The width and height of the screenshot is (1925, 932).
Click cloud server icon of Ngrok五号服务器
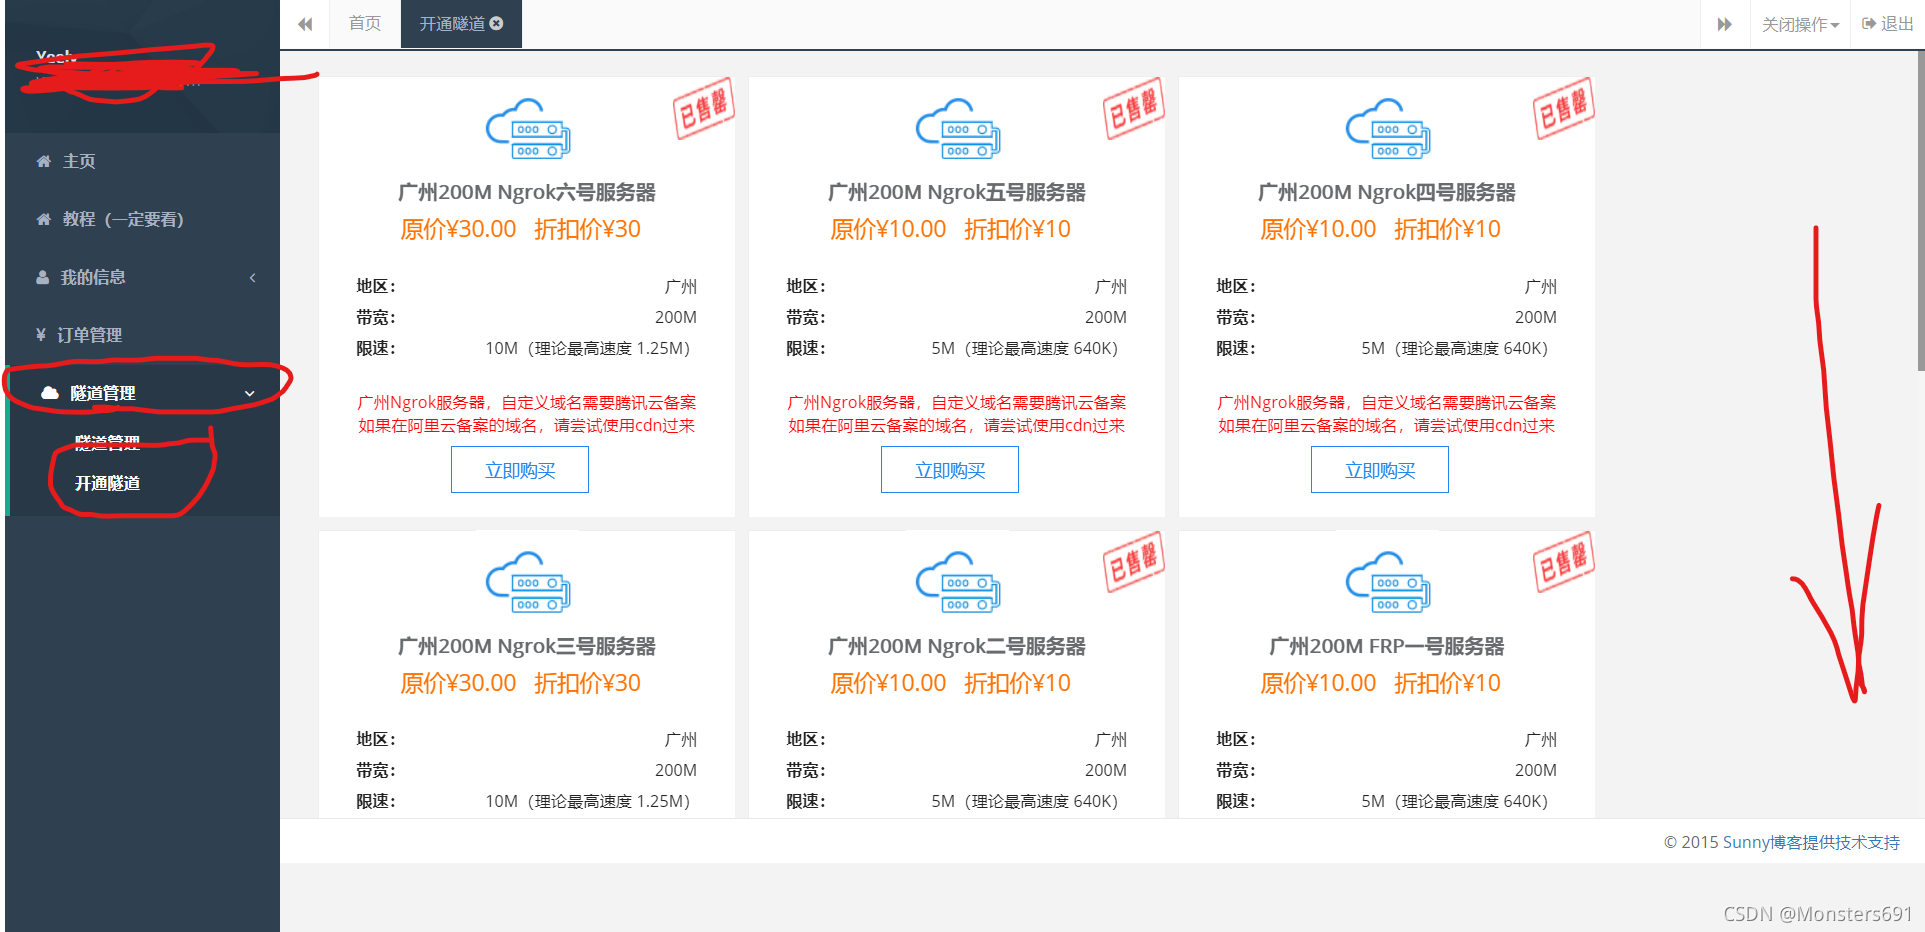click(958, 129)
